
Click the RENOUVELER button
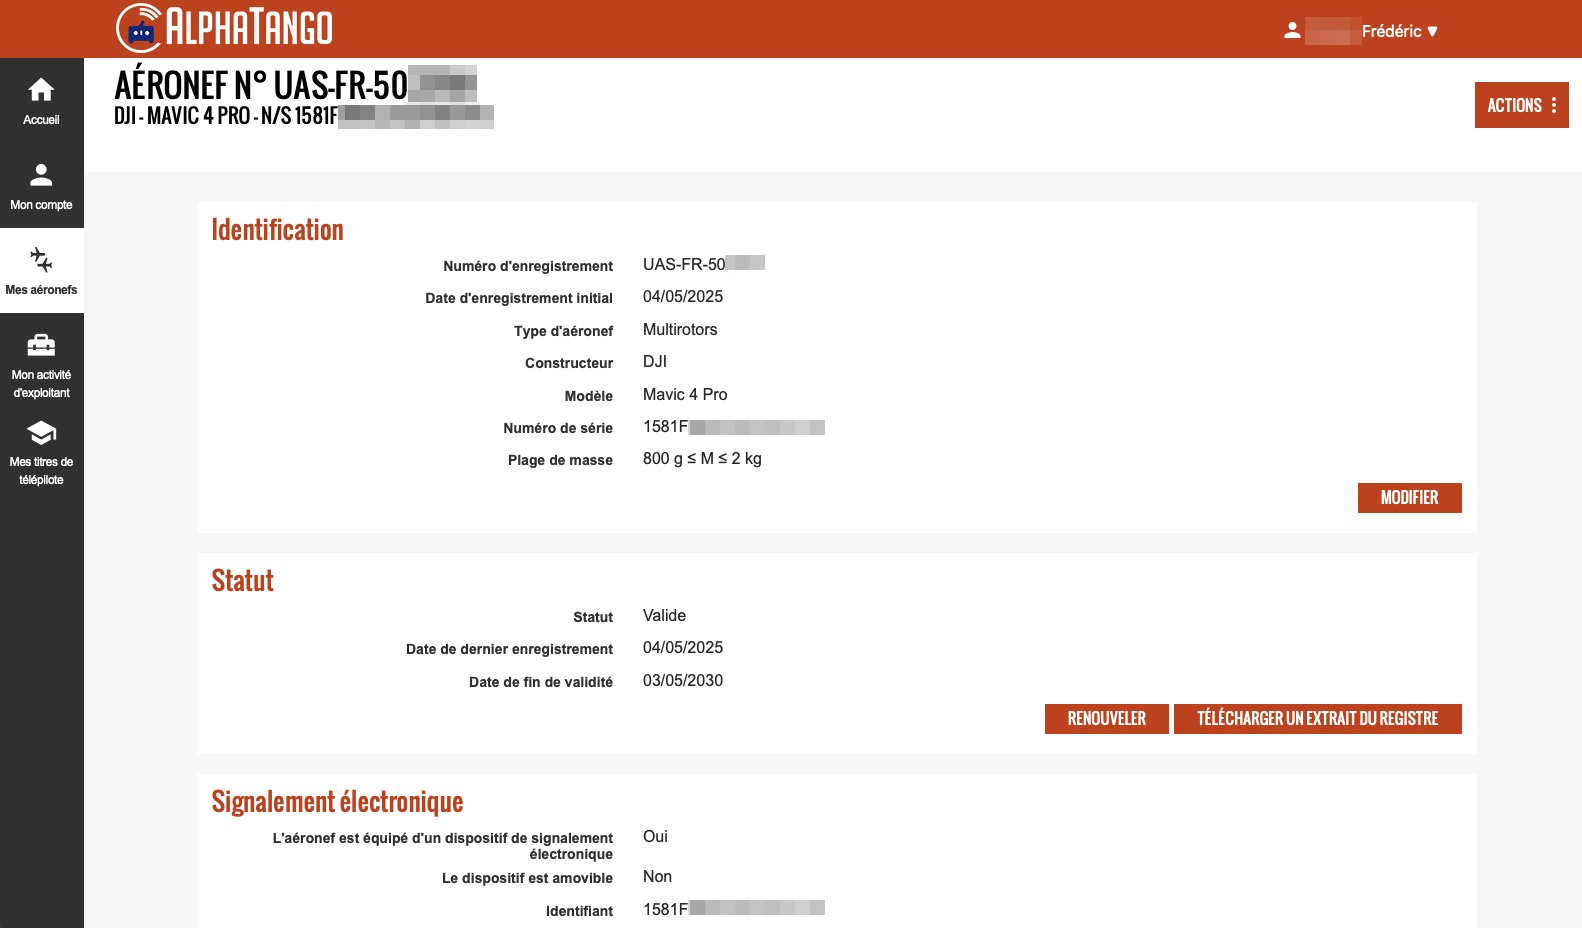1106,719
